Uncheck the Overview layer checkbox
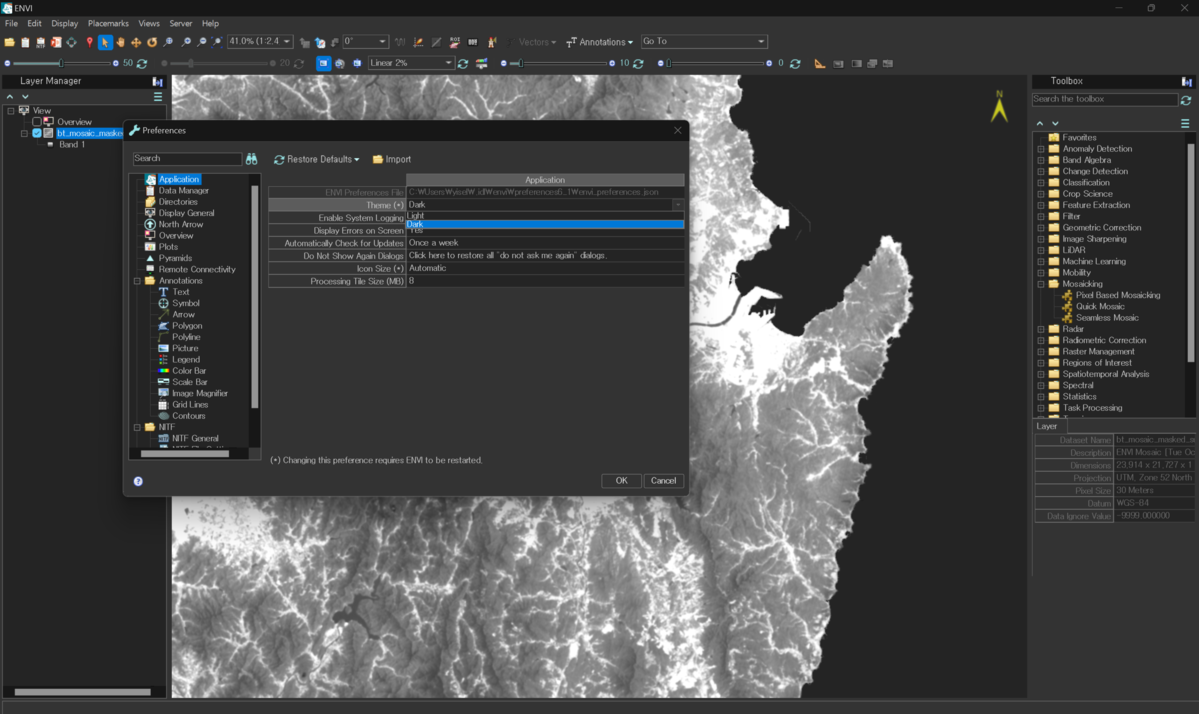Image resolution: width=1199 pixels, height=714 pixels. (x=37, y=121)
